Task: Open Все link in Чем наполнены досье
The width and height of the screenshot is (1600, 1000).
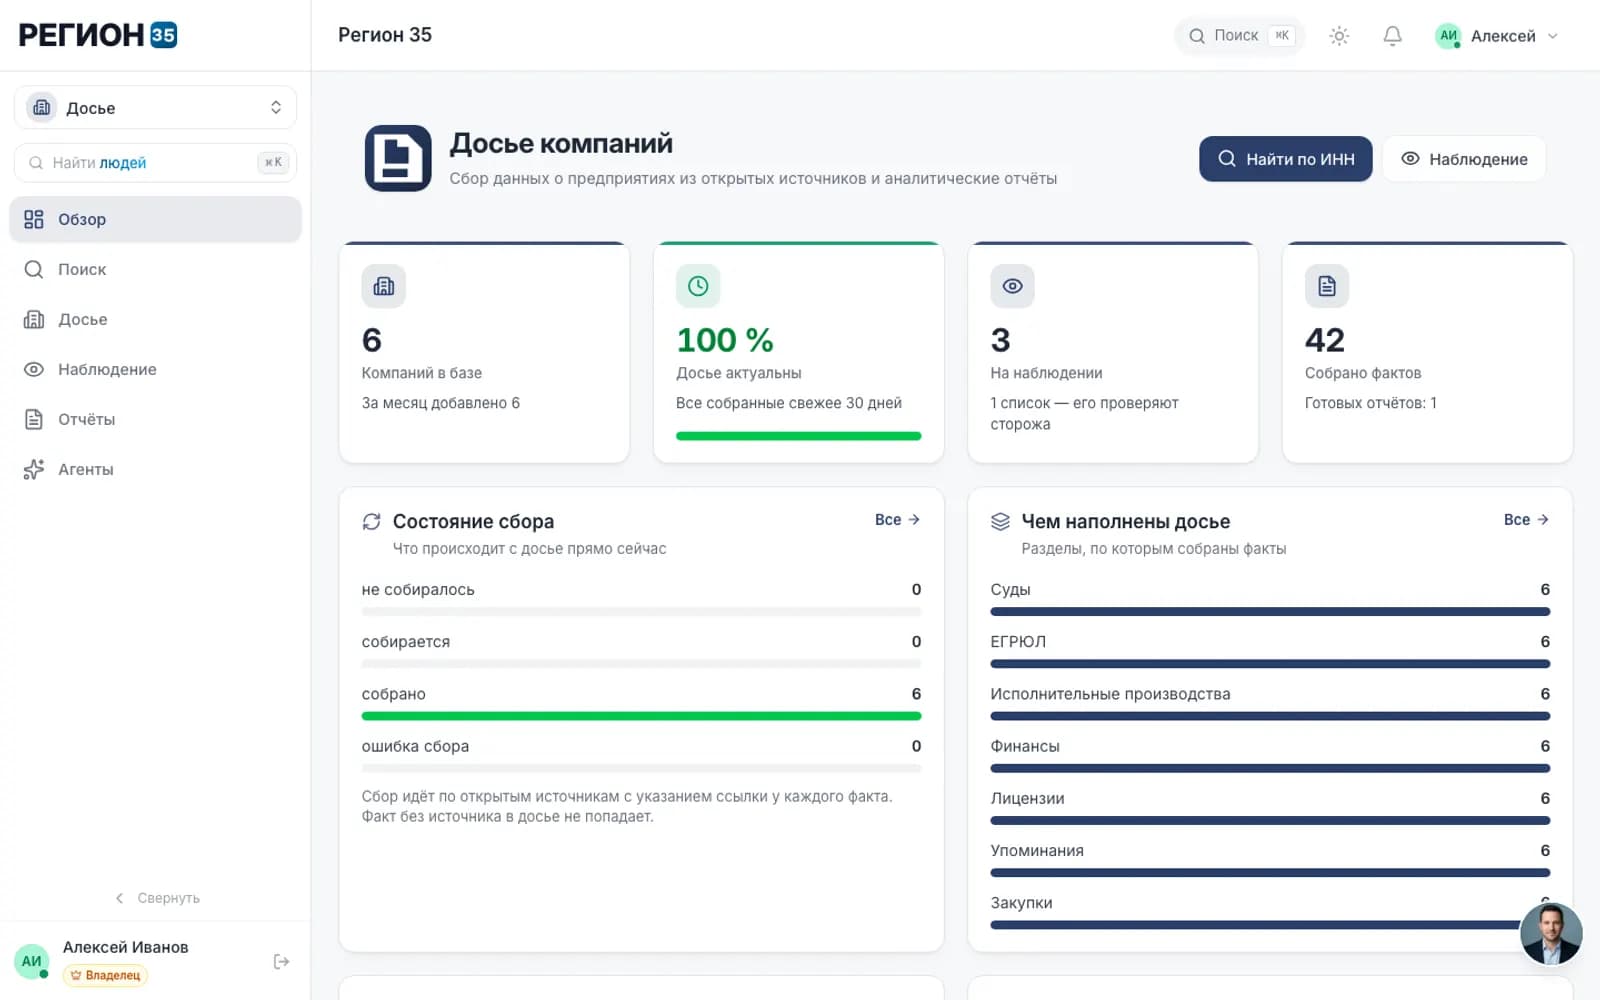Action: pyautogui.click(x=1526, y=520)
